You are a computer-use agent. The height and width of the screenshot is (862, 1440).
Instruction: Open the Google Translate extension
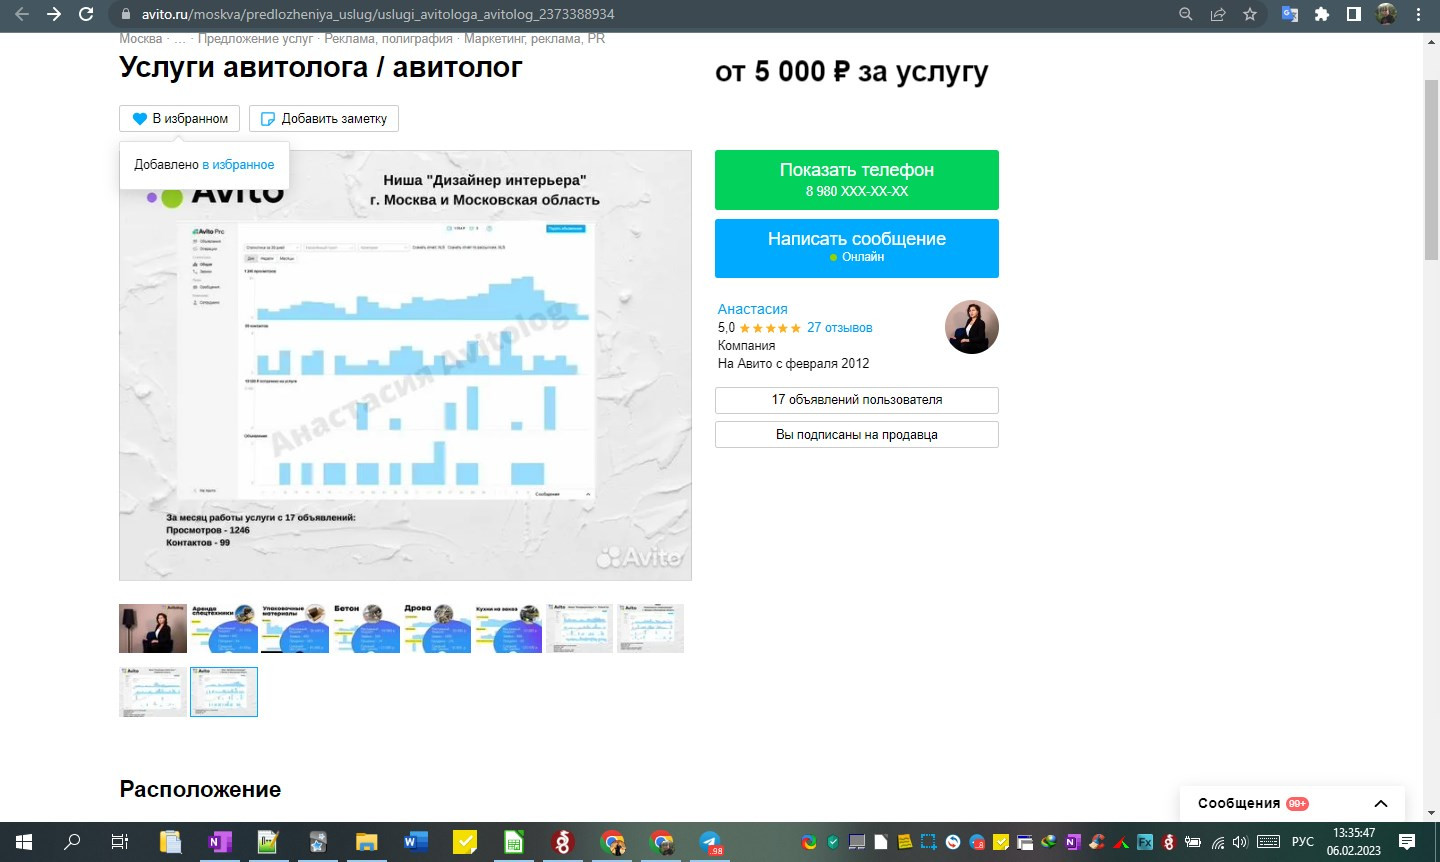click(x=1290, y=14)
